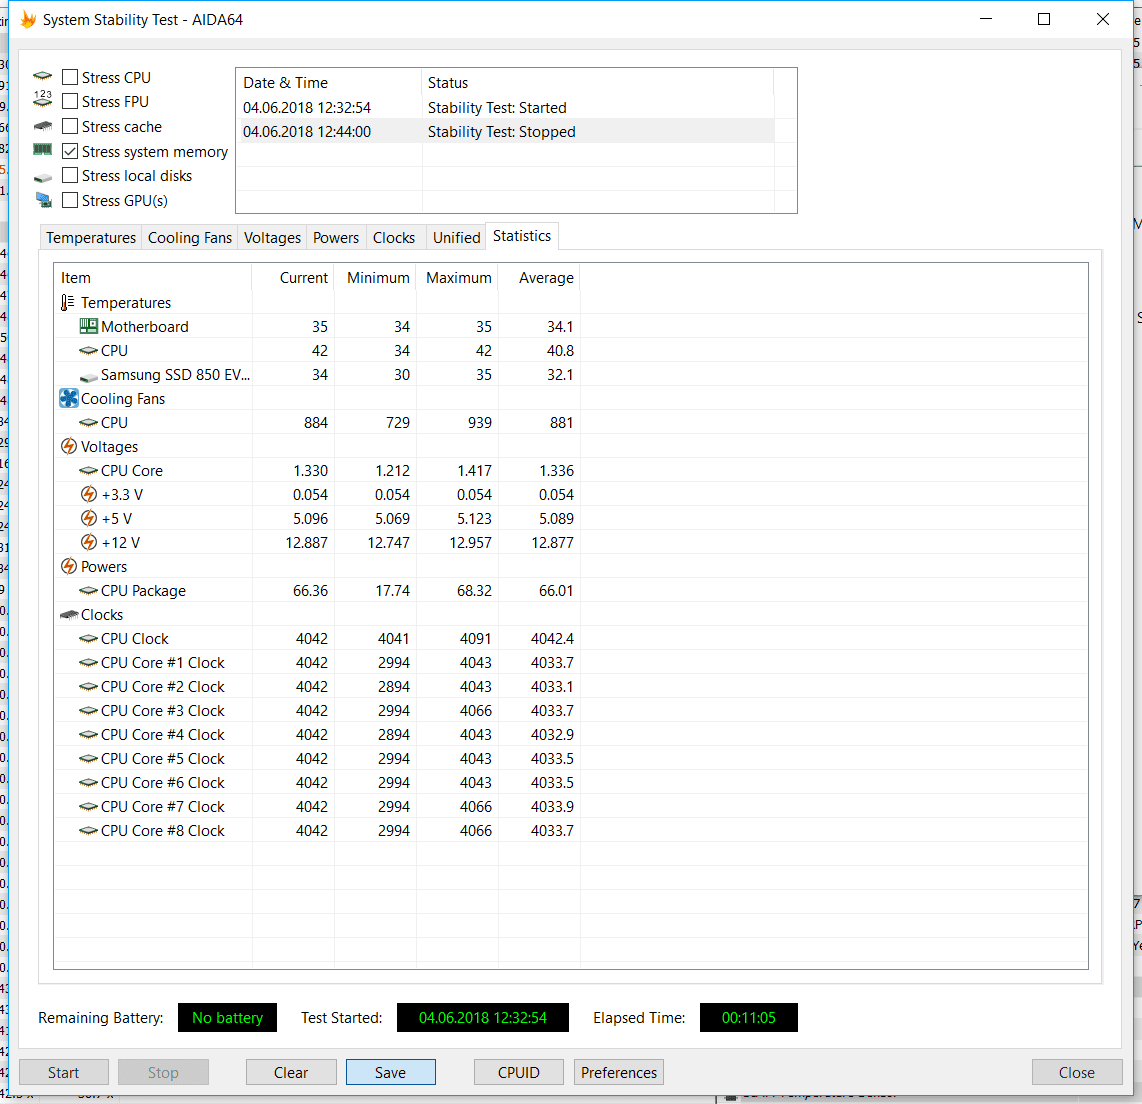Enable the Stress local disks checkbox

[x=70, y=176]
